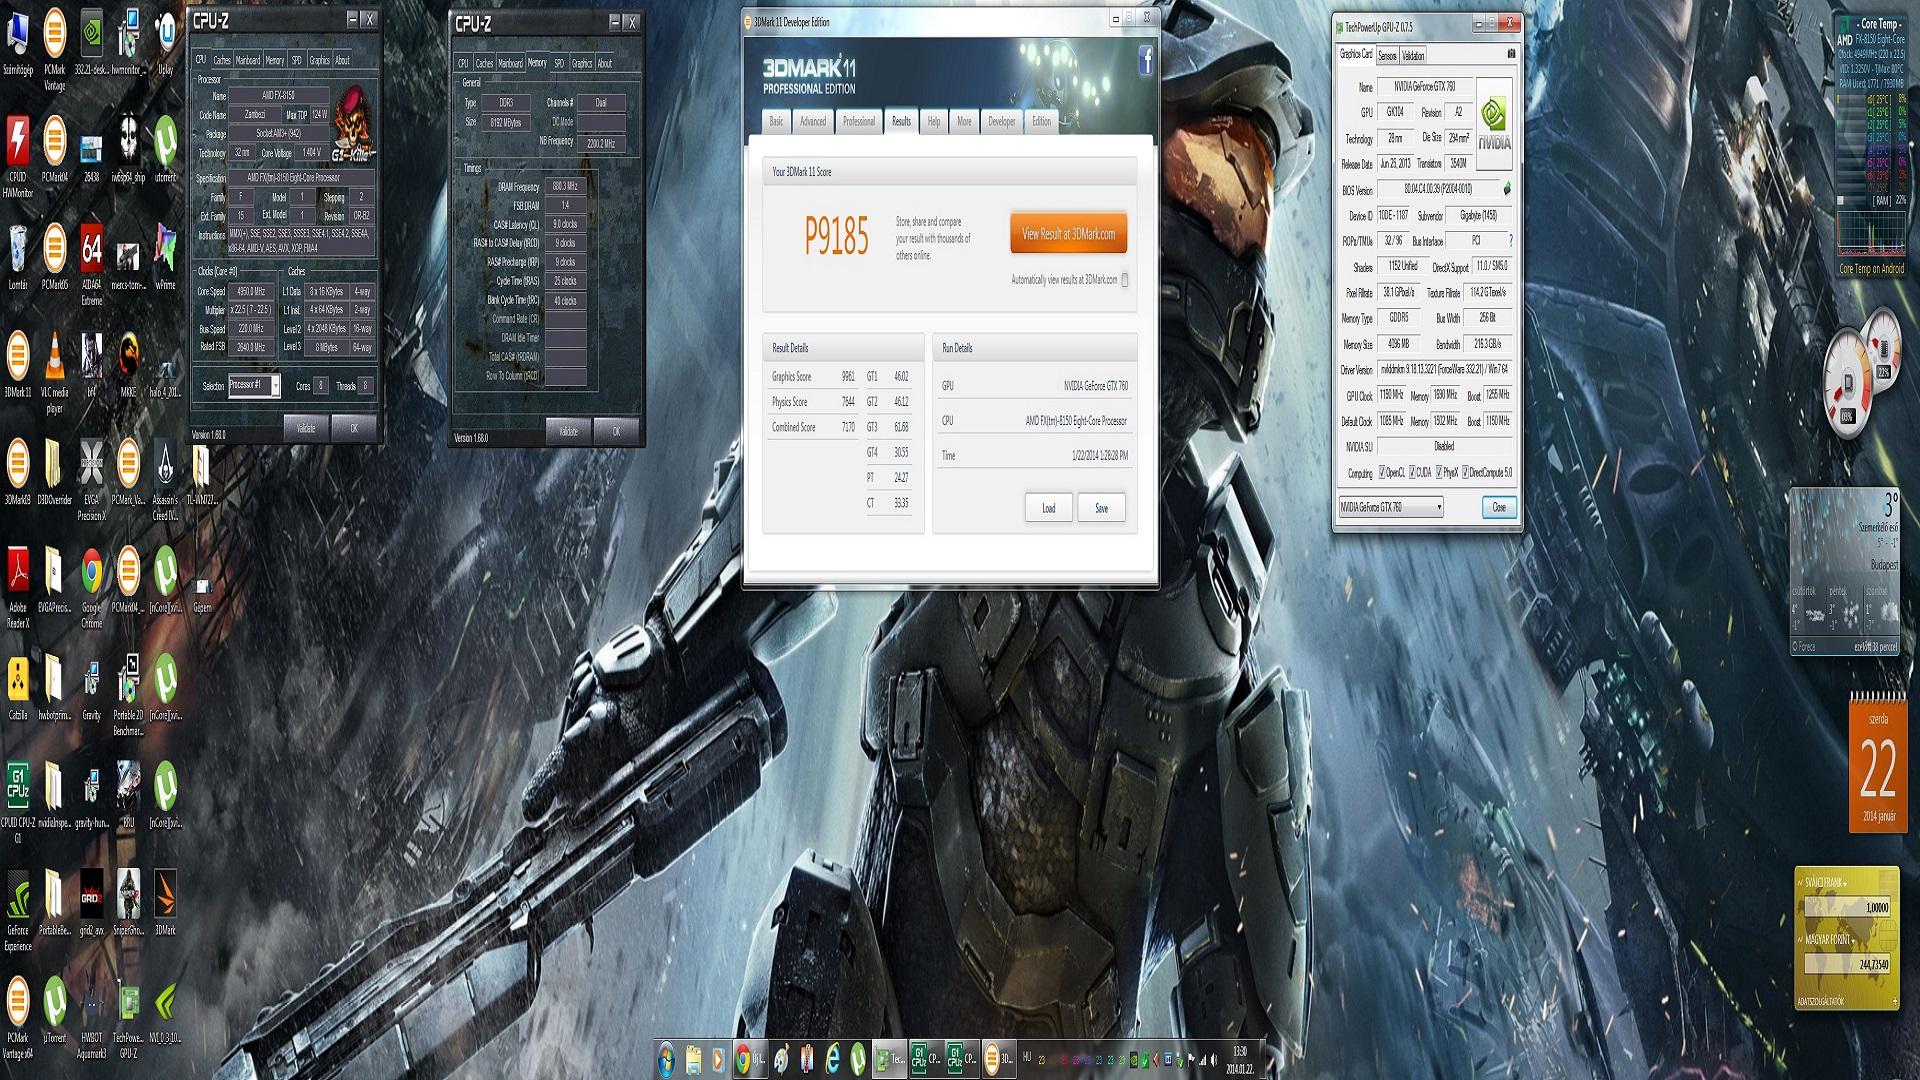Click the Internet Explorer taskbar icon
This screenshot has height=1080, width=1920.
(831, 1059)
